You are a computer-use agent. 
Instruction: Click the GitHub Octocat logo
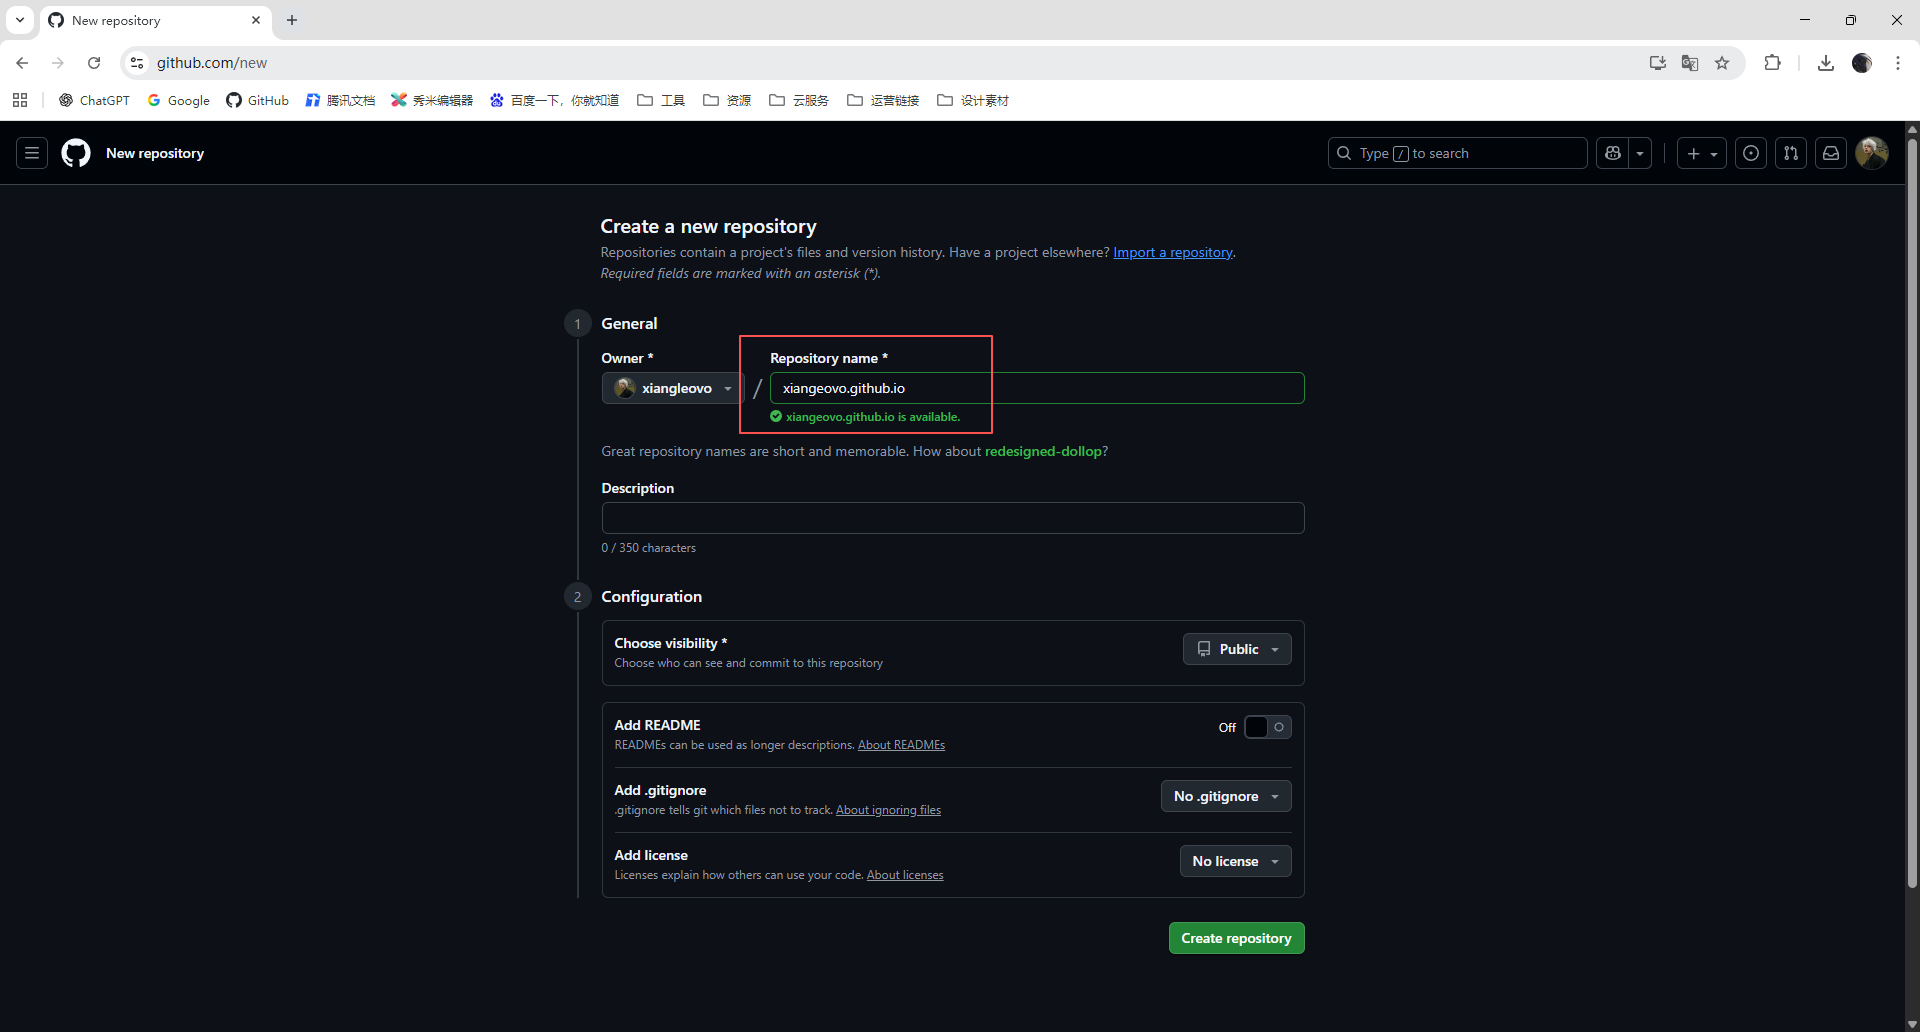pos(76,153)
